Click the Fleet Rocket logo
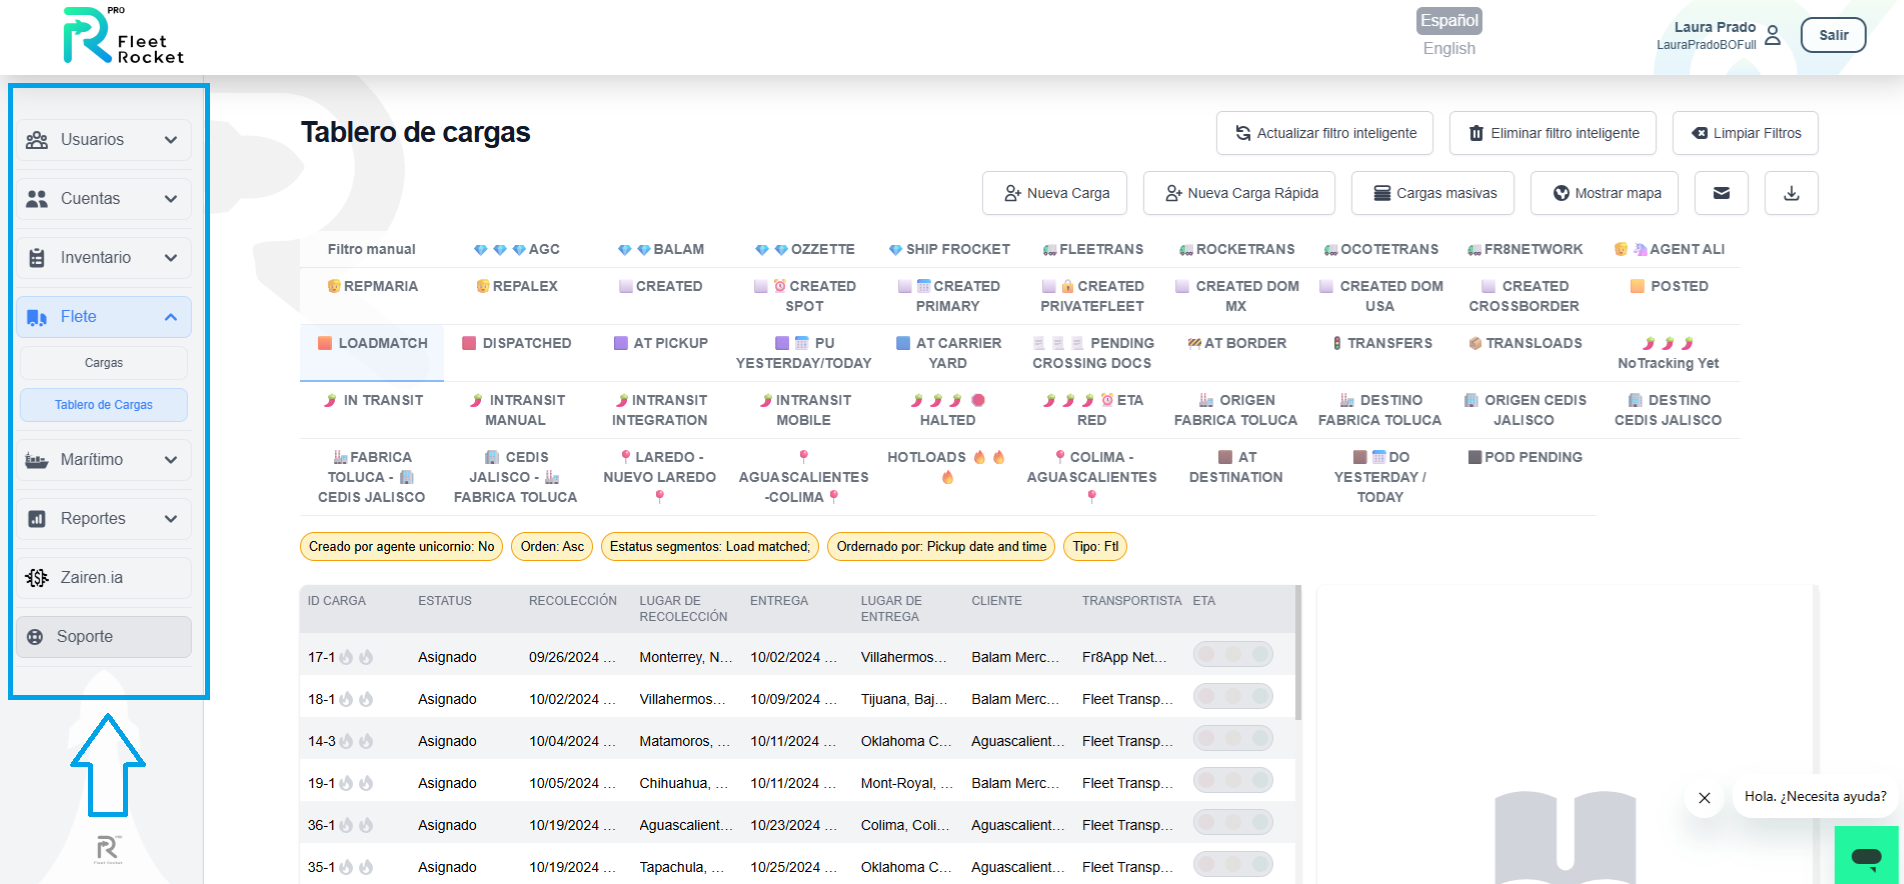 tap(123, 36)
